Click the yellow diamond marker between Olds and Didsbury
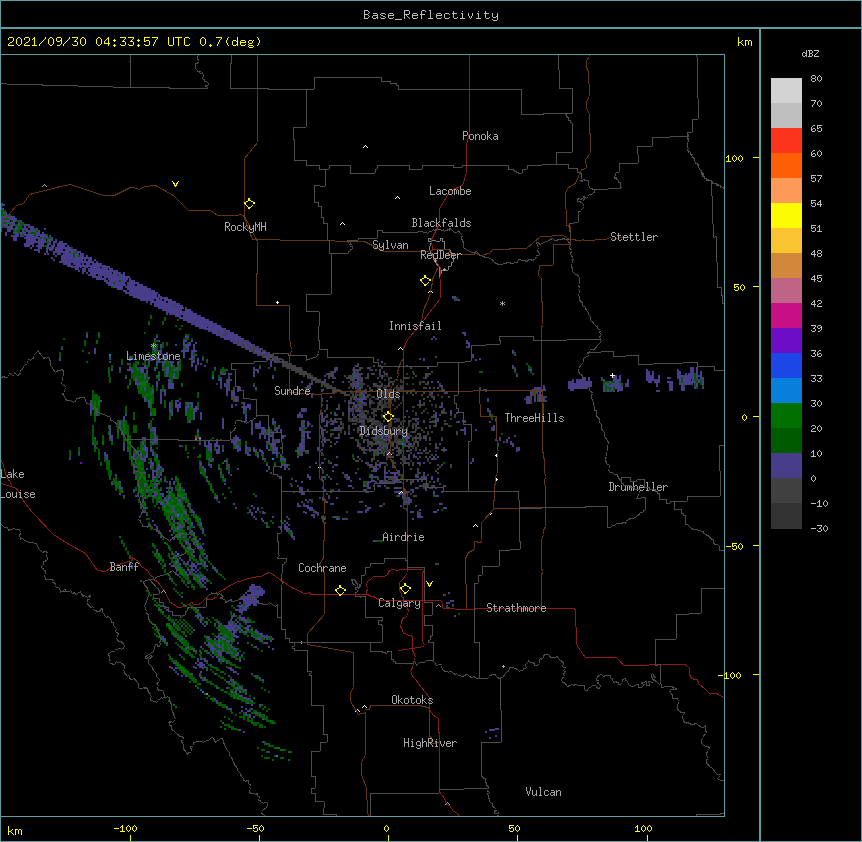Viewport: 862px width, 842px height. [x=388, y=416]
